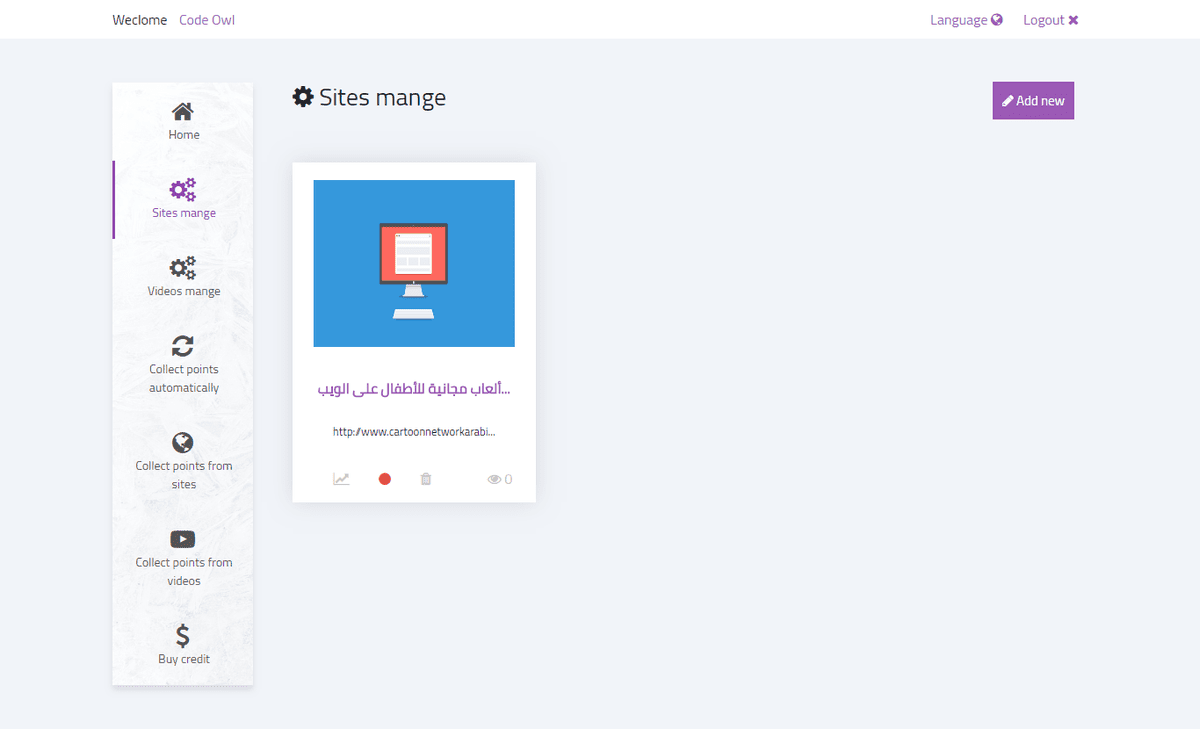Click the Add new button

coord(1033,100)
